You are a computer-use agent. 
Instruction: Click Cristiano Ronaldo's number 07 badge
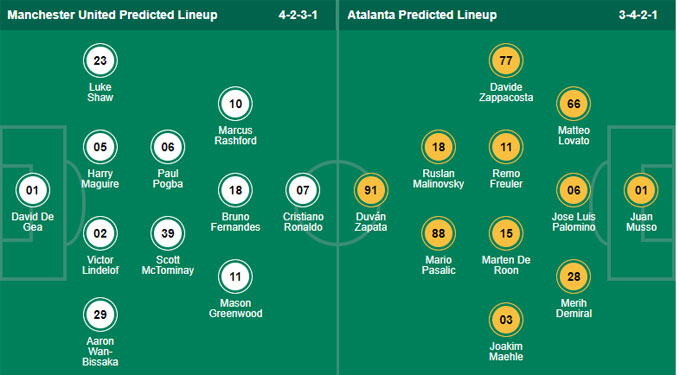[303, 190]
